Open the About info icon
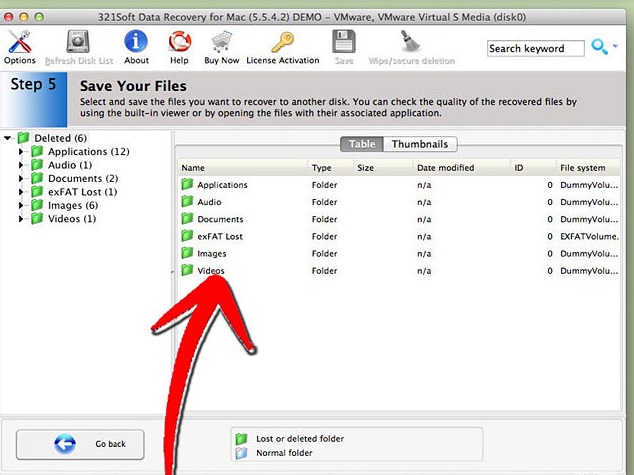This screenshot has height=475, width=634. pyautogui.click(x=136, y=41)
